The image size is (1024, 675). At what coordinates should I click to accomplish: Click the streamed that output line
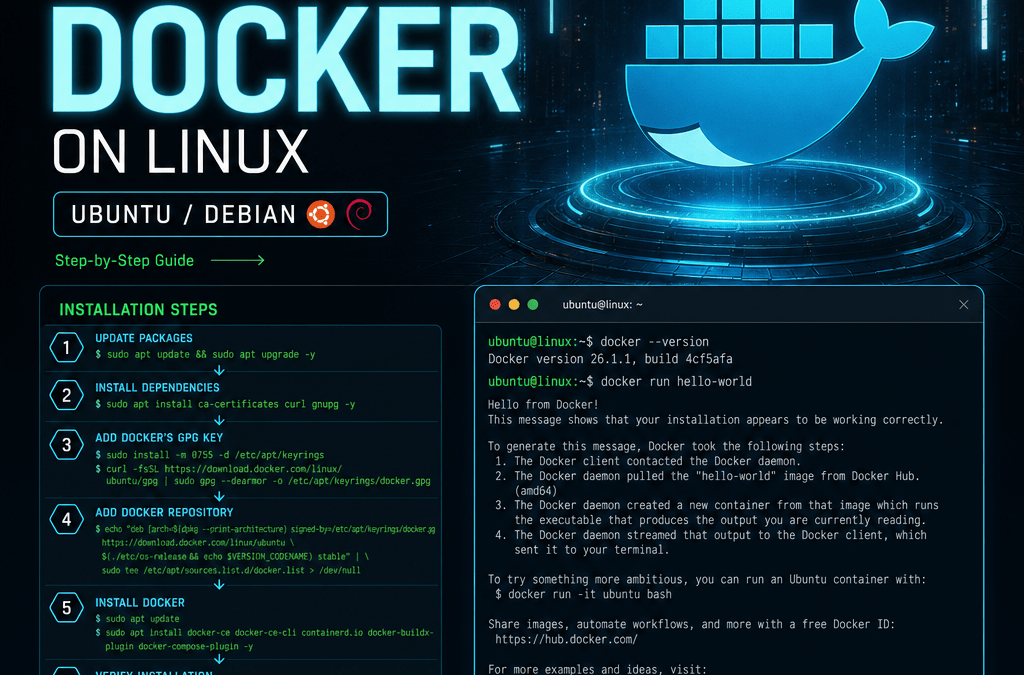(x=711, y=535)
